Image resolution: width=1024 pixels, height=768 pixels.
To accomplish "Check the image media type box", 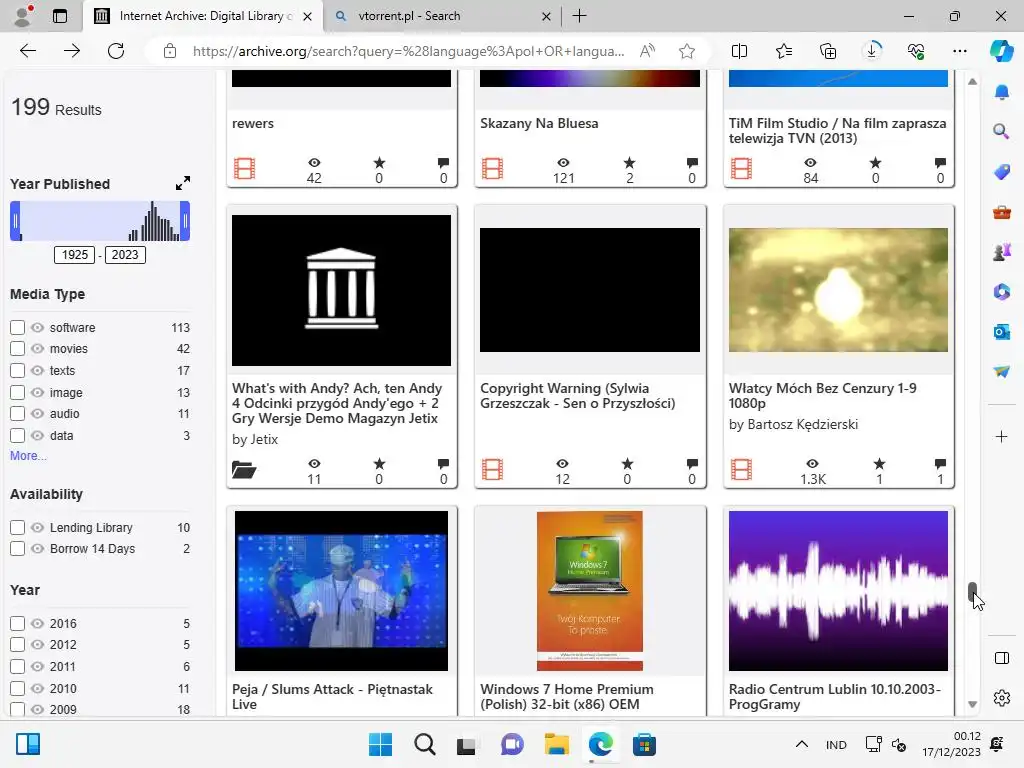I will click(18, 392).
